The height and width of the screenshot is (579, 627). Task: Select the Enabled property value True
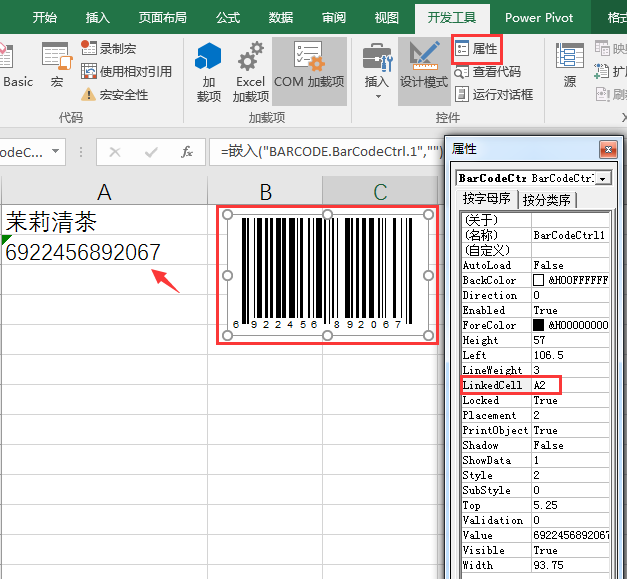pyautogui.click(x=570, y=310)
